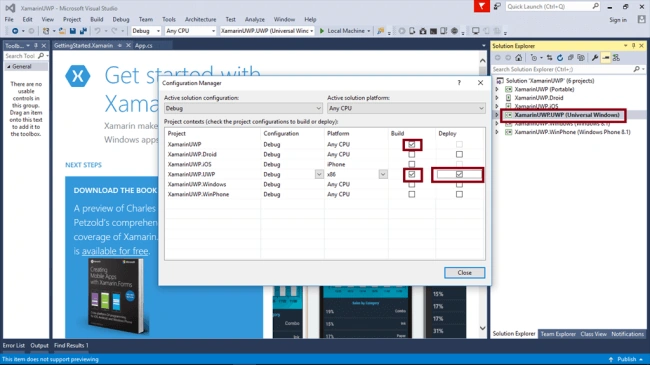Click the Navigate Backward toolbar icon

tap(15, 31)
